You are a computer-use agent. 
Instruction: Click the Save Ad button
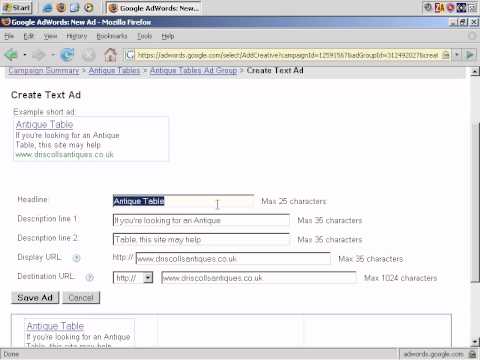[35, 298]
